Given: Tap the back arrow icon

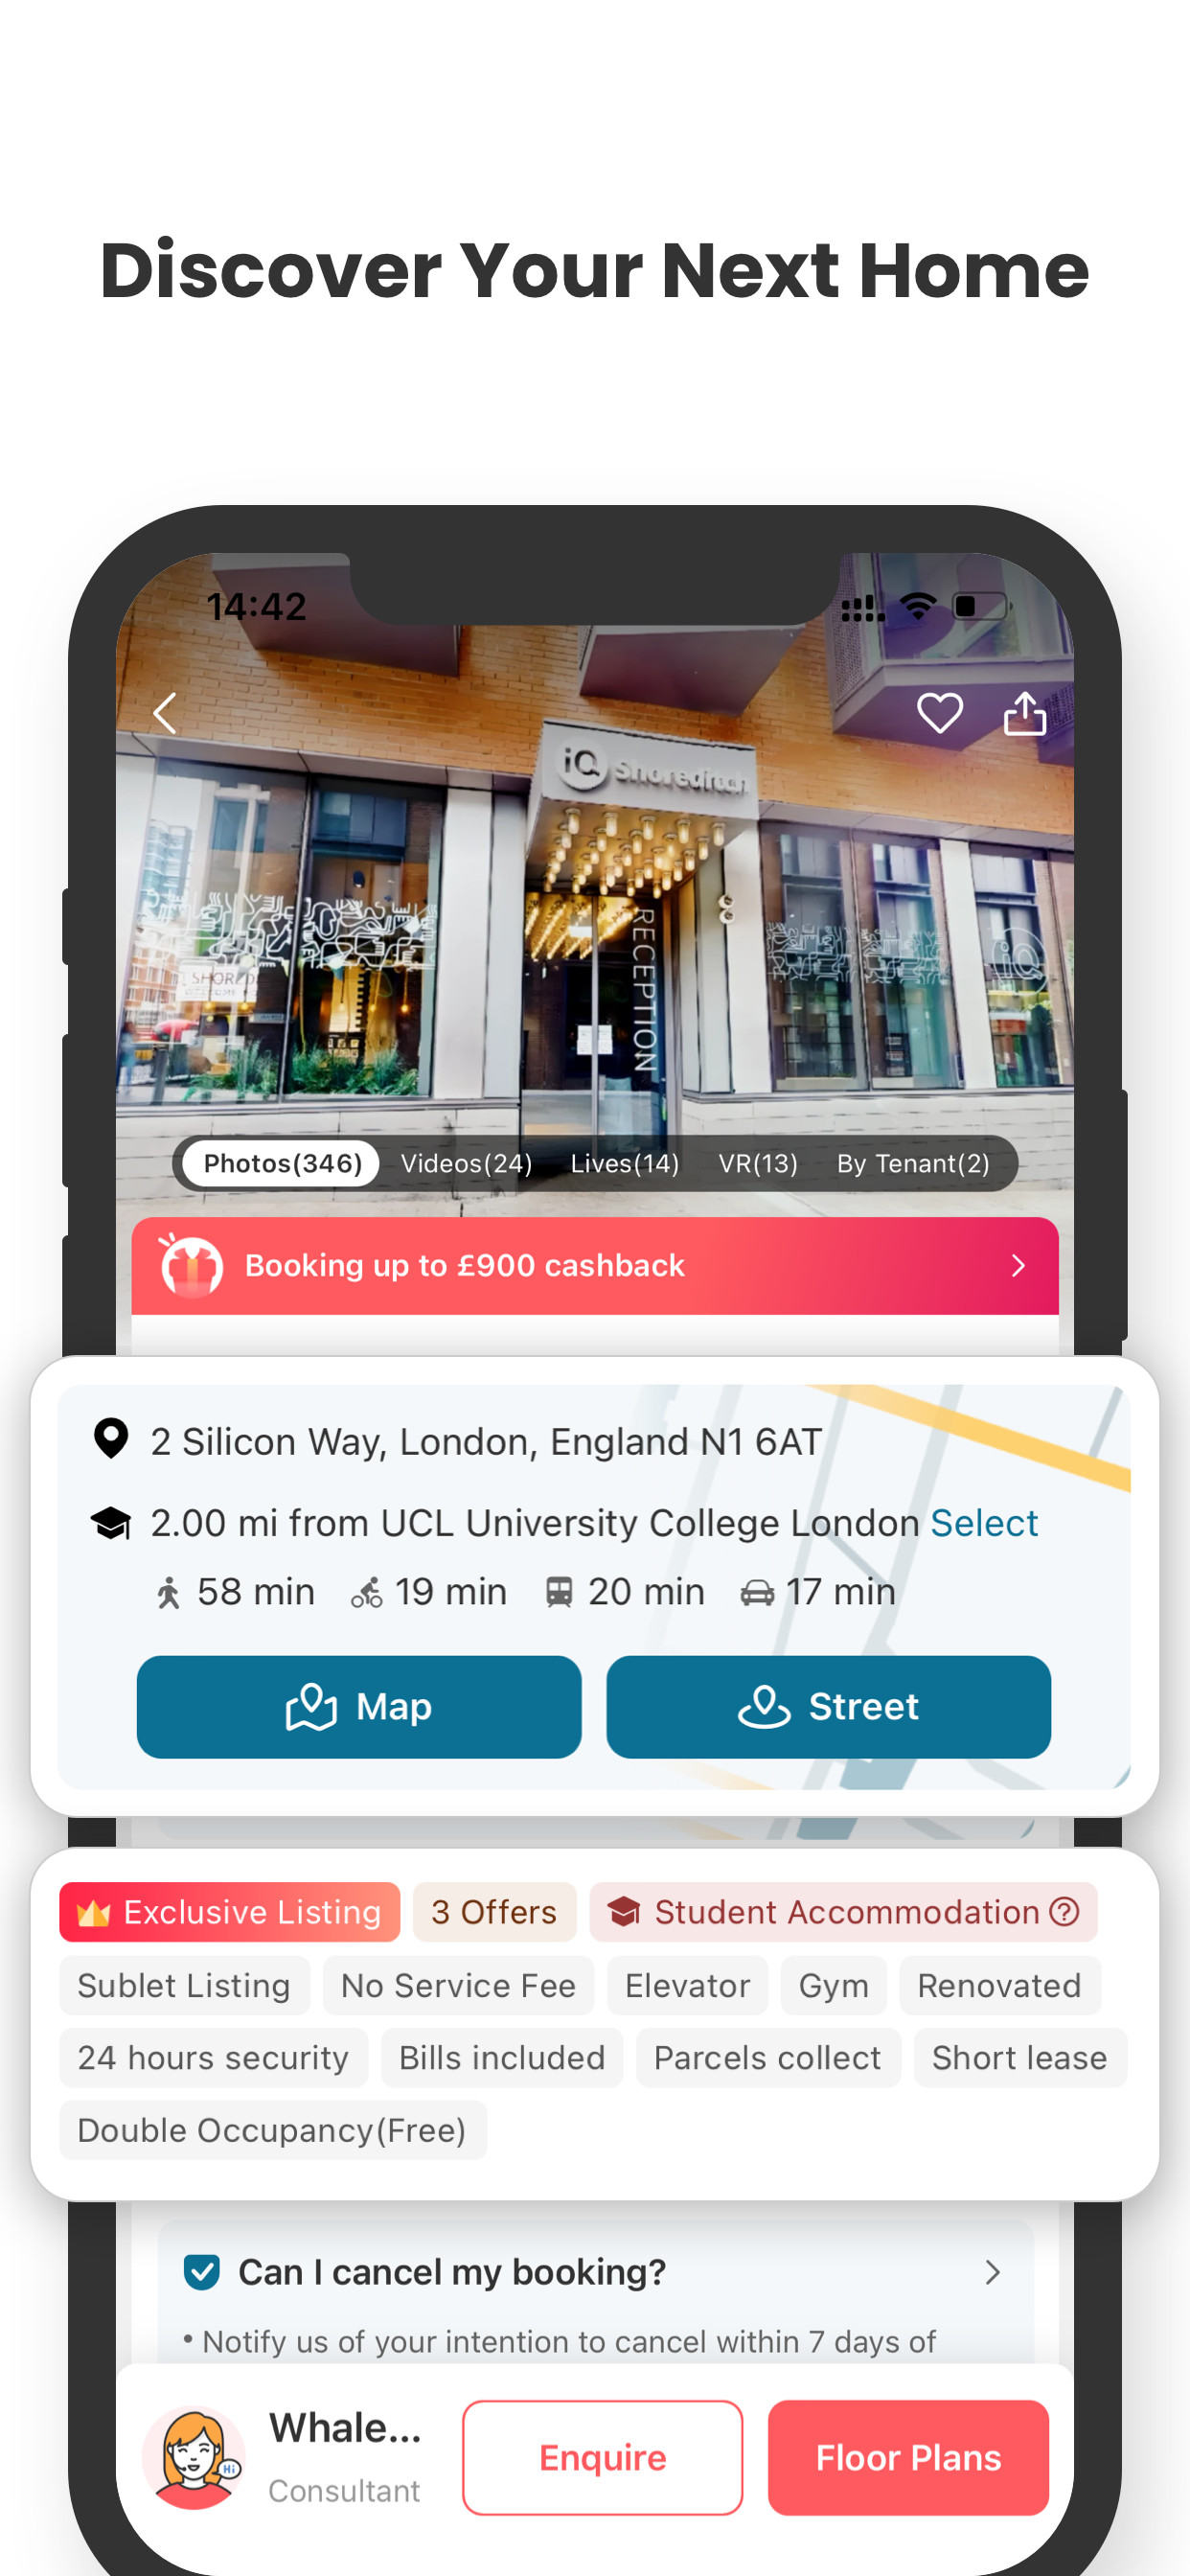Looking at the screenshot, I should pyautogui.click(x=166, y=713).
